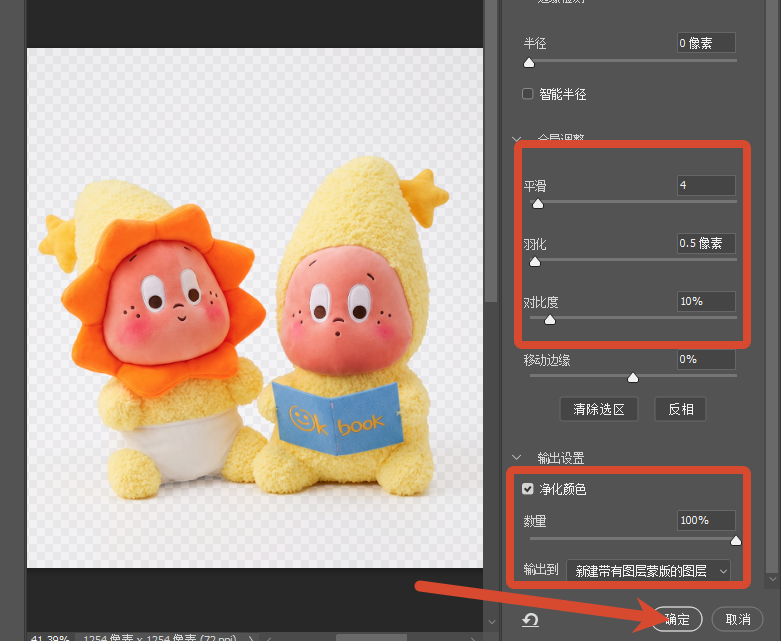This screenshot has height=641, width=781.
Task: Click the panel scrollbar down arrow
Action: pos(773,579)
